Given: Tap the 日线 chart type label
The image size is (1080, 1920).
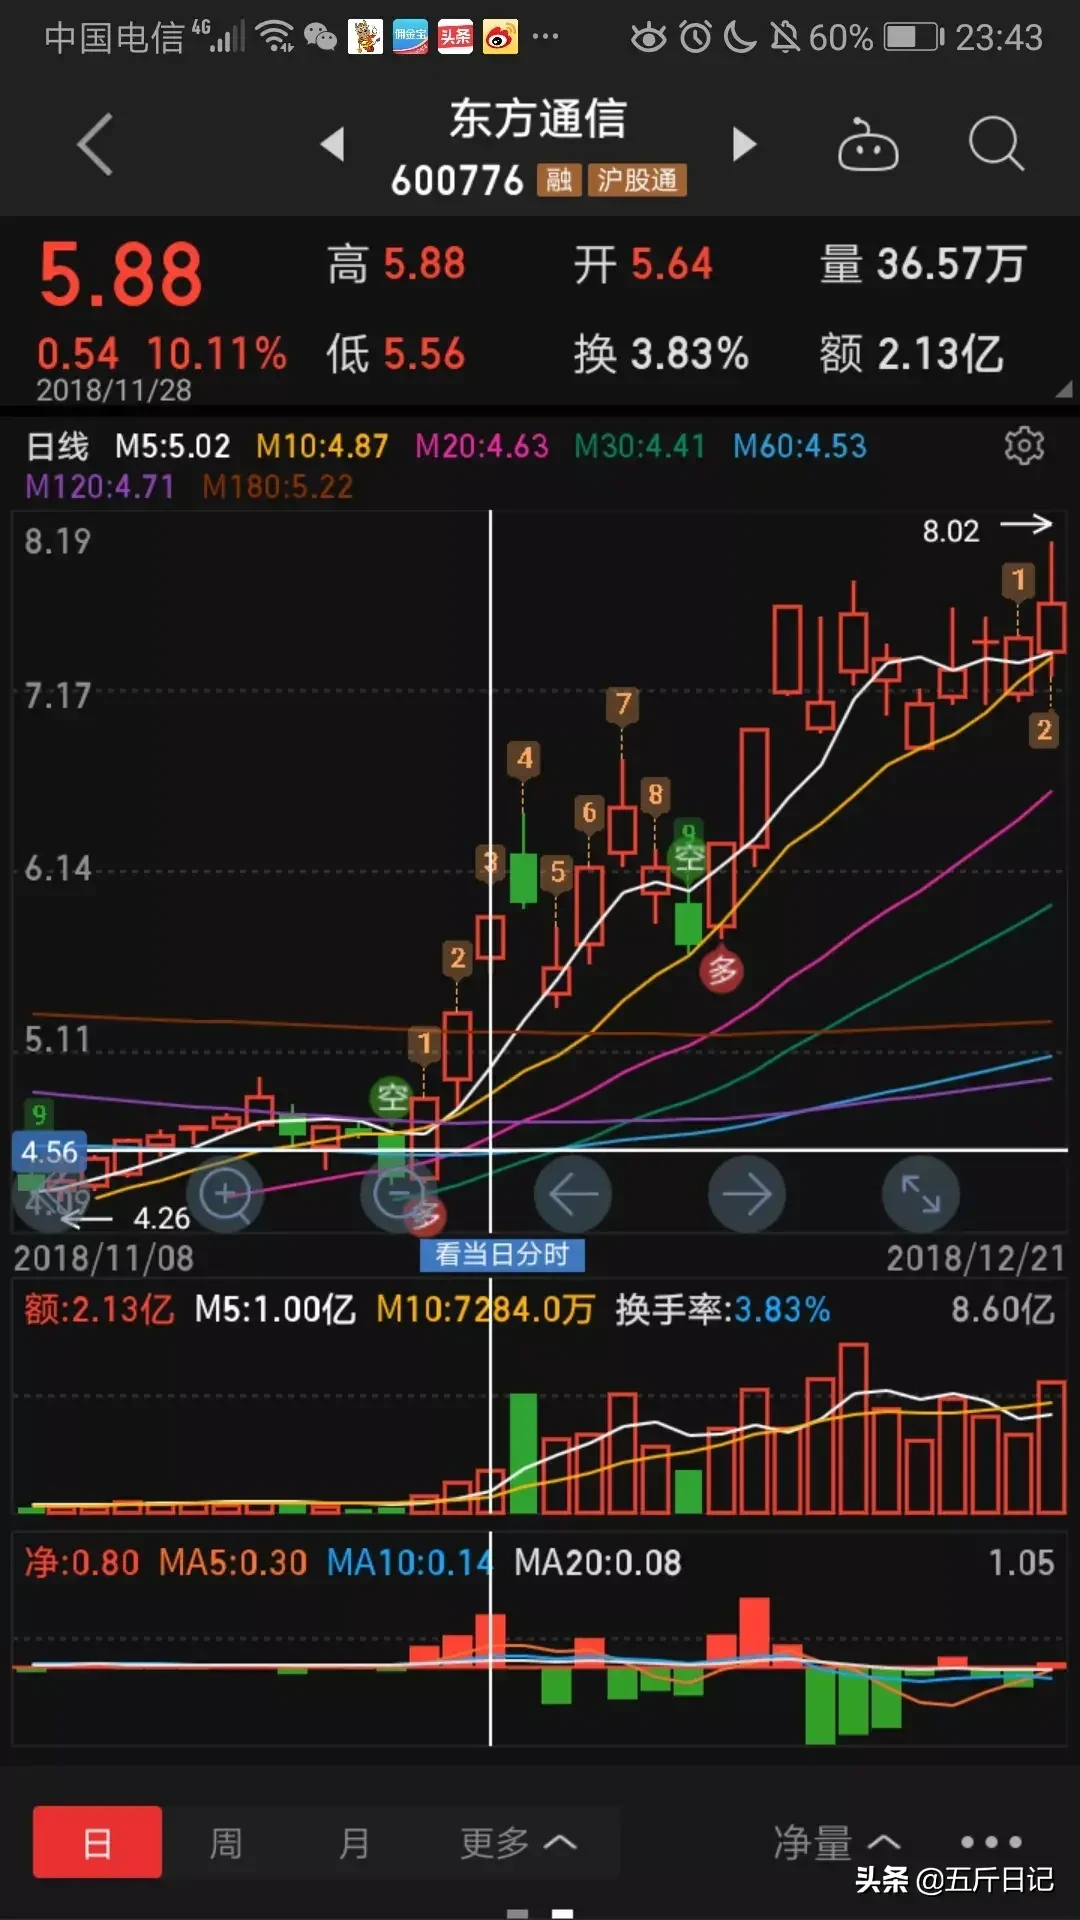Looking at the screenshot, I should pos(57,446).
